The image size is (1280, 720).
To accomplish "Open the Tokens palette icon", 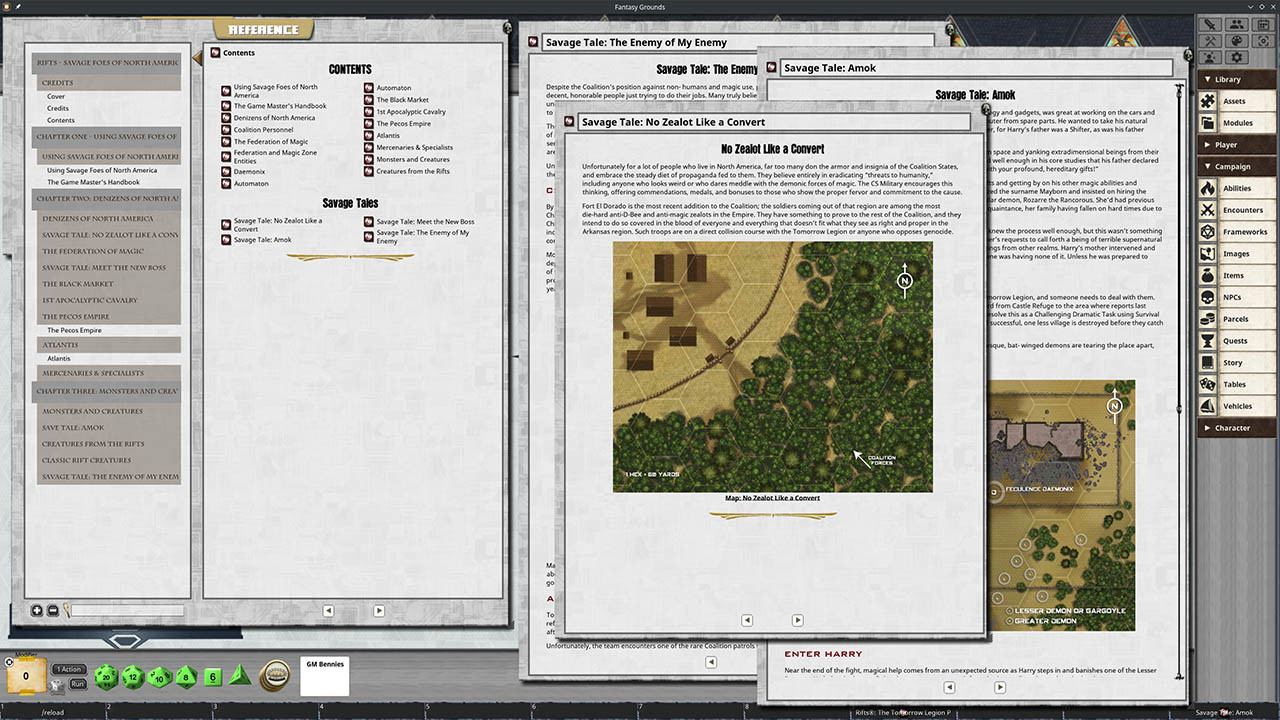I will (x=1237, y=40).
